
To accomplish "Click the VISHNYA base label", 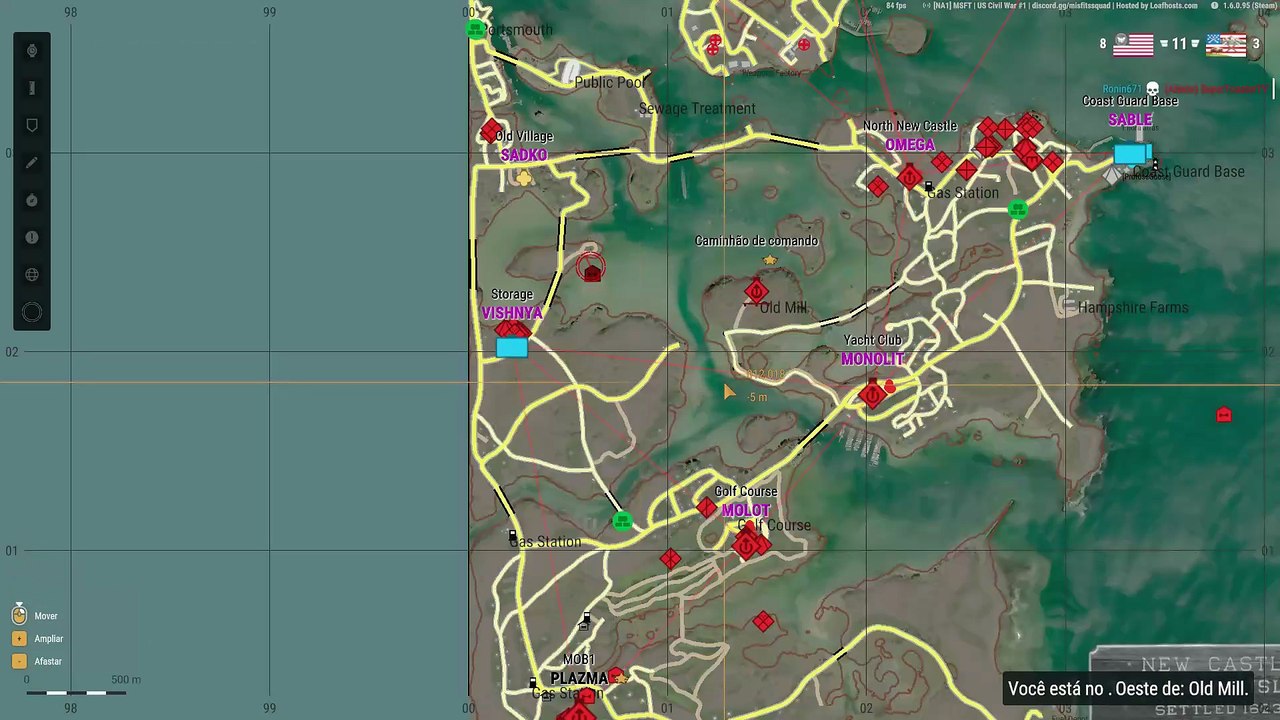I will [512, 313].
